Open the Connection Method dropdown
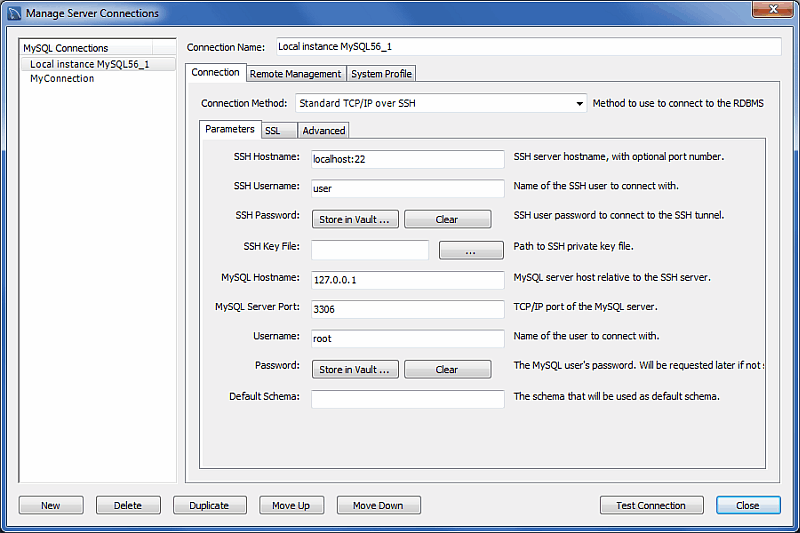The image size is (800, 533). [441, 103]
